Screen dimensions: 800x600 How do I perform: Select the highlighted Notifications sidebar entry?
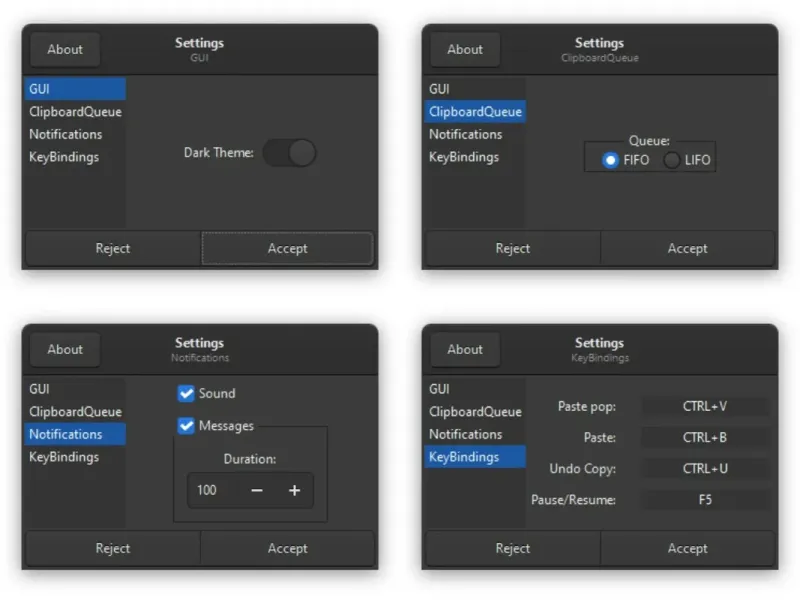pyautogui.click(x=75, y=434)
